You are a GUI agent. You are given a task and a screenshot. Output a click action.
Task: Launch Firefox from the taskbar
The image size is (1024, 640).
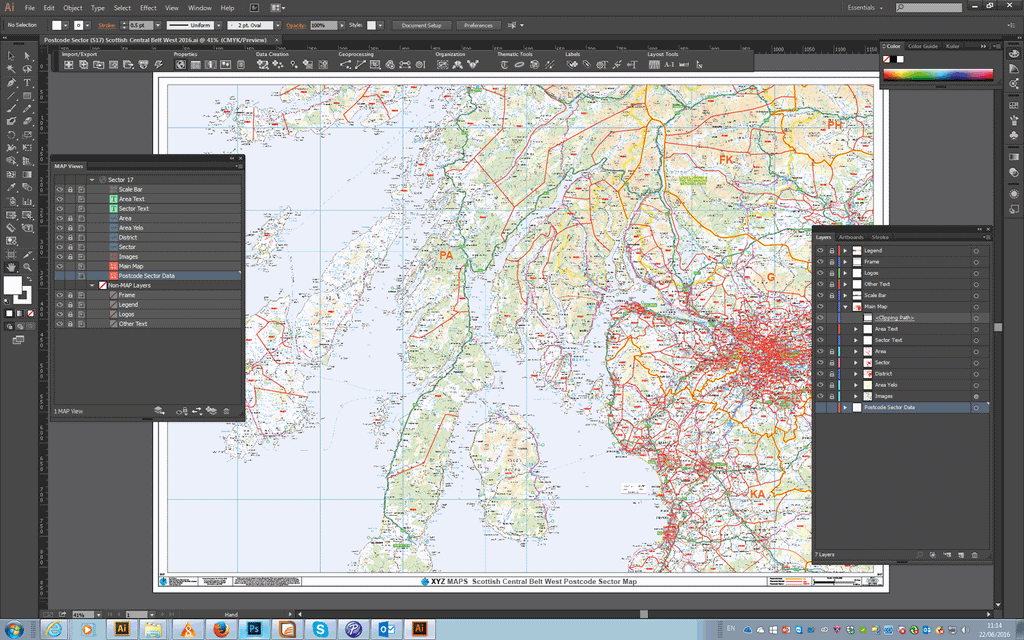(221, 629)
